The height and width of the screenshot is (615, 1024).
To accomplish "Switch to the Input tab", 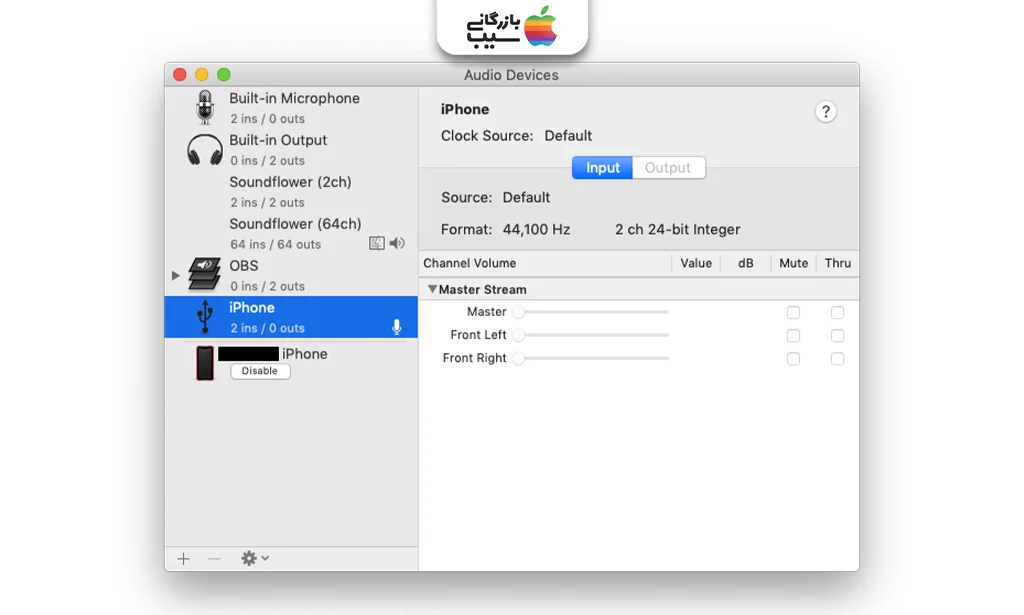I will pos(602,168).
